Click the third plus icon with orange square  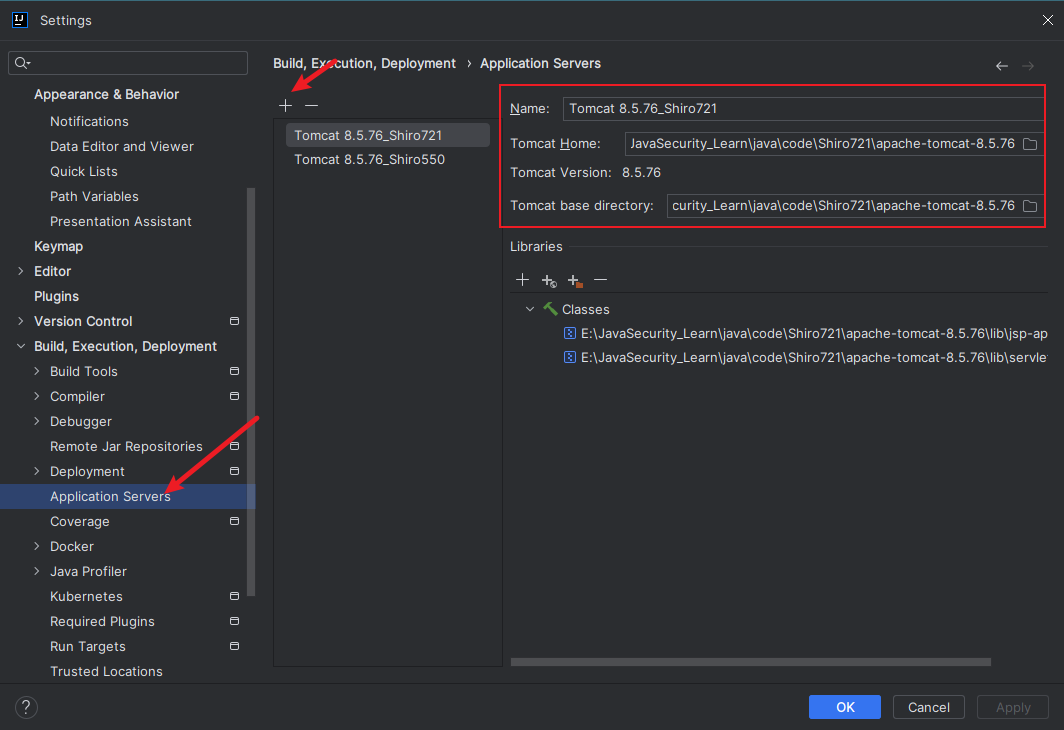point(575,280)
